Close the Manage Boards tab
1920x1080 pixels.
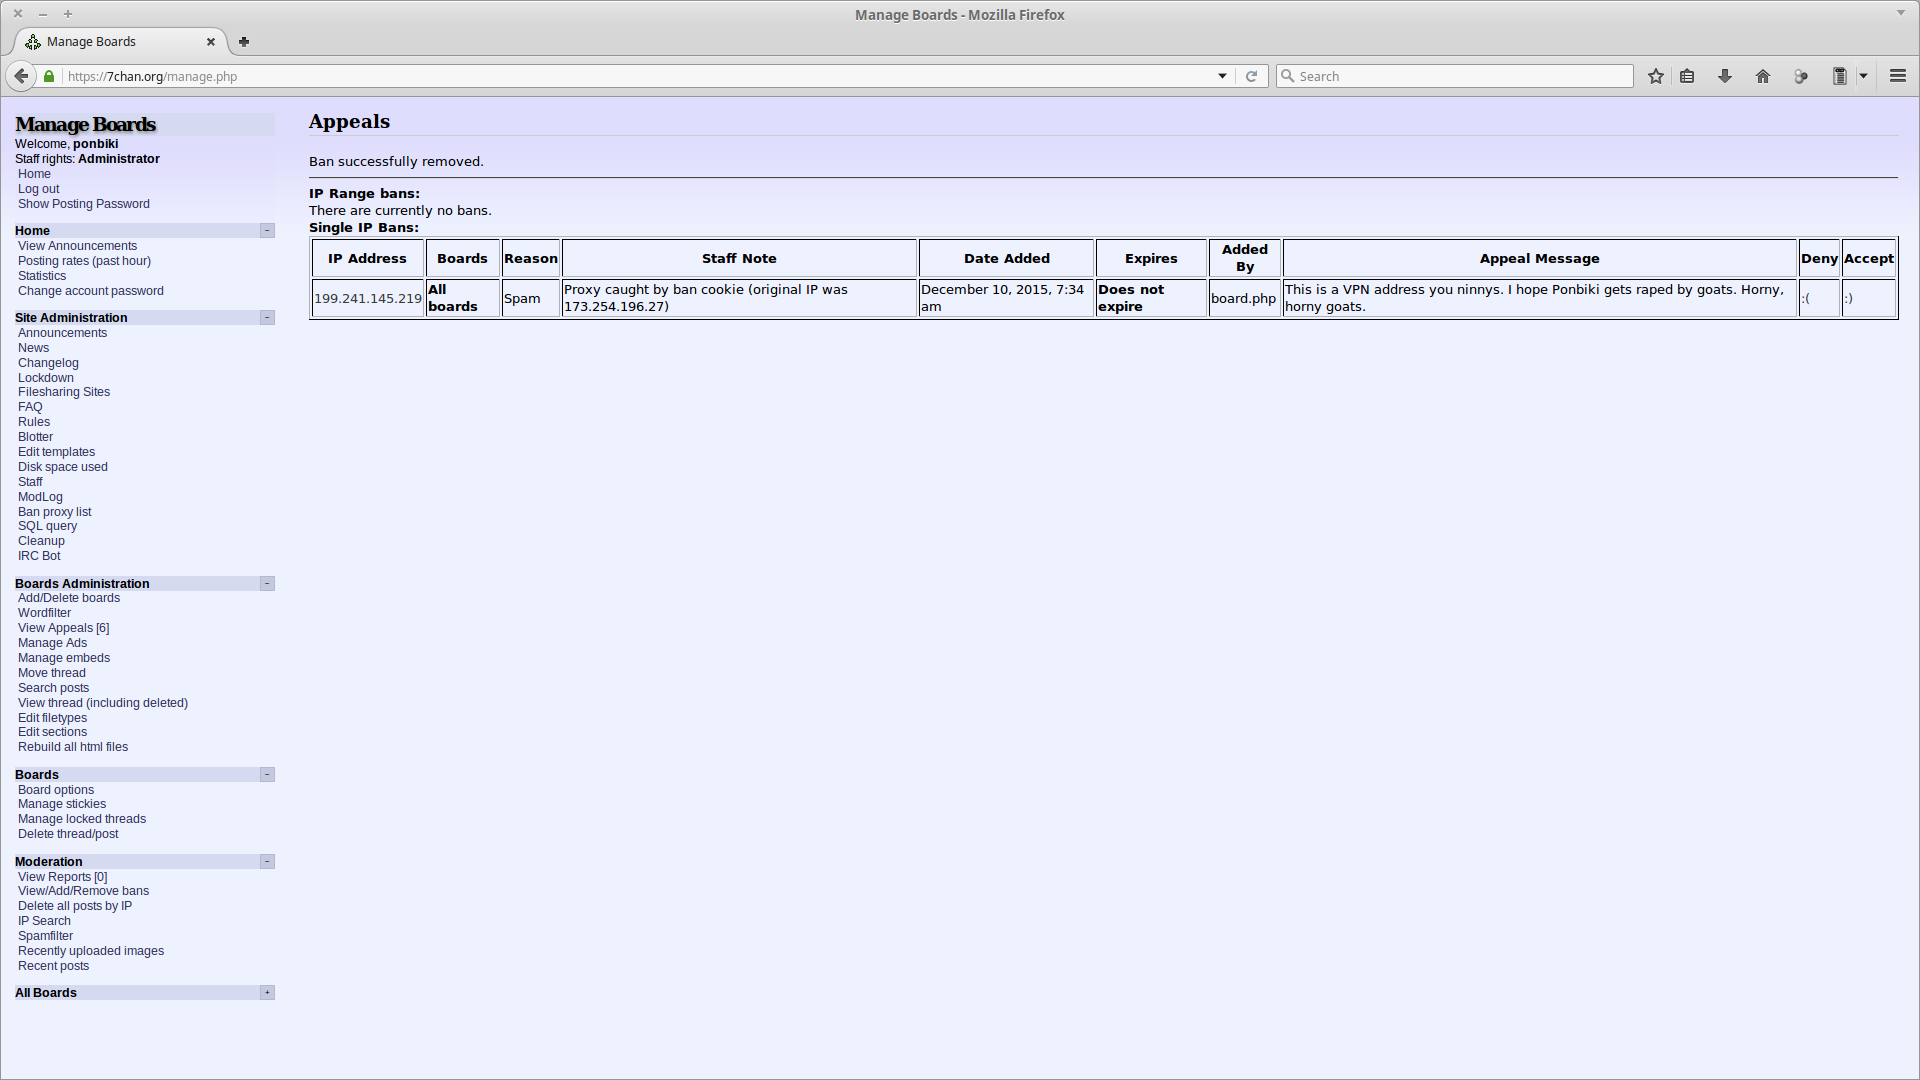click(211, 42)
